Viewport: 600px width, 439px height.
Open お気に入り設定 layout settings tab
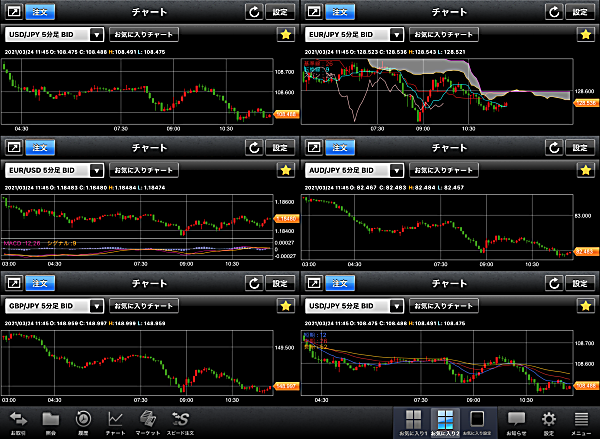click(x=478, y=423)
